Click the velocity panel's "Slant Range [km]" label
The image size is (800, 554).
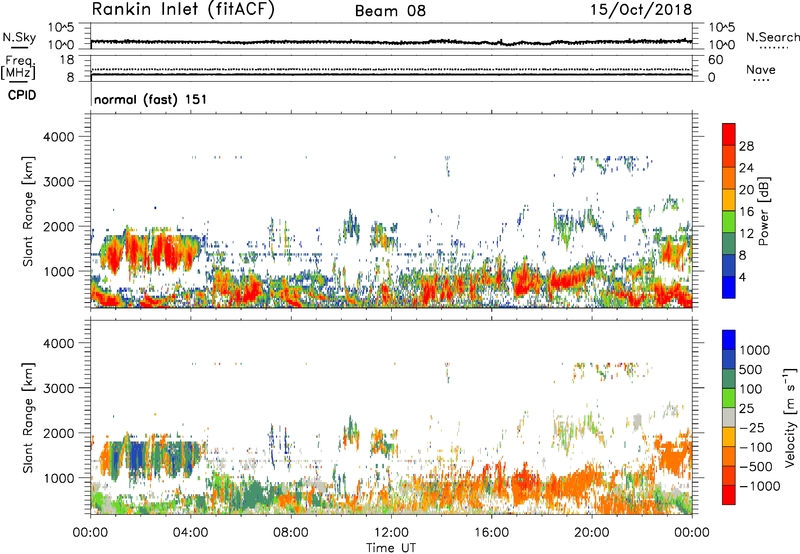tap(28, 417)
